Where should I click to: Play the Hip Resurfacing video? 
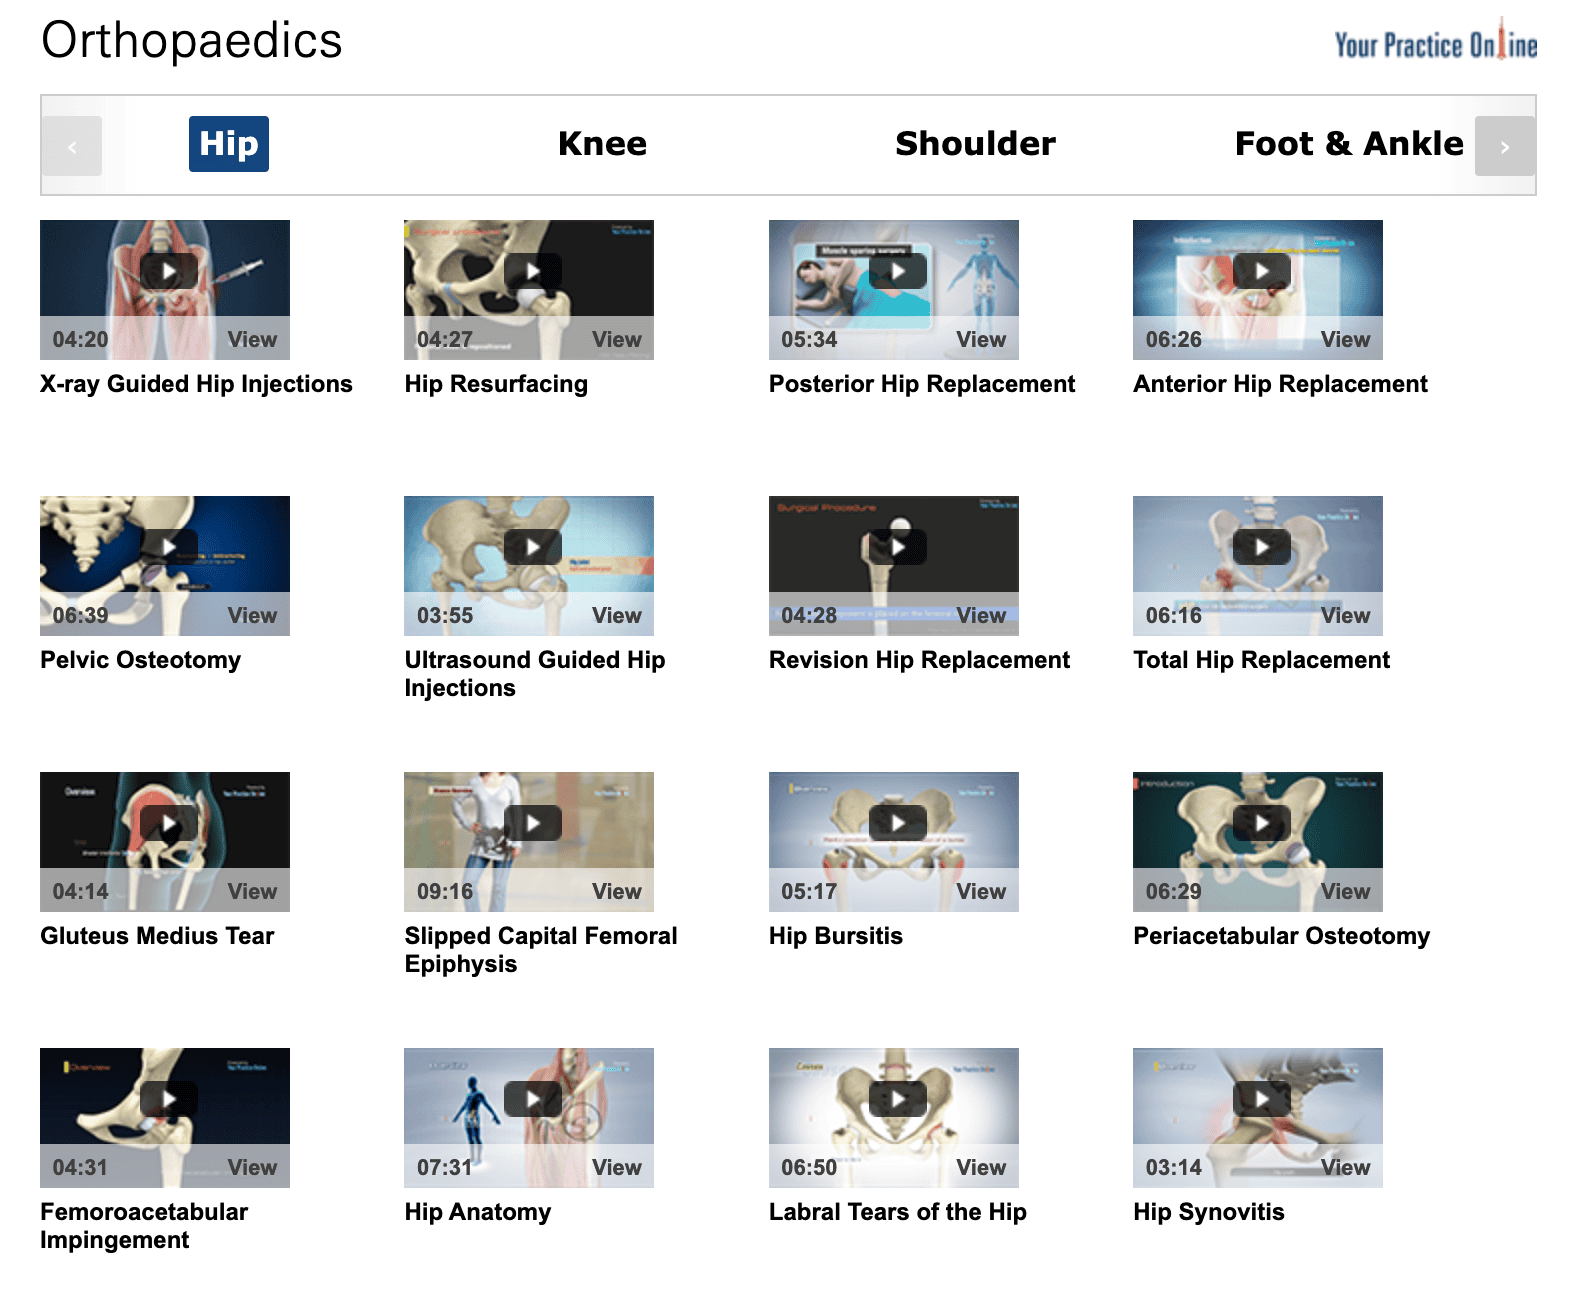[533, 271]
